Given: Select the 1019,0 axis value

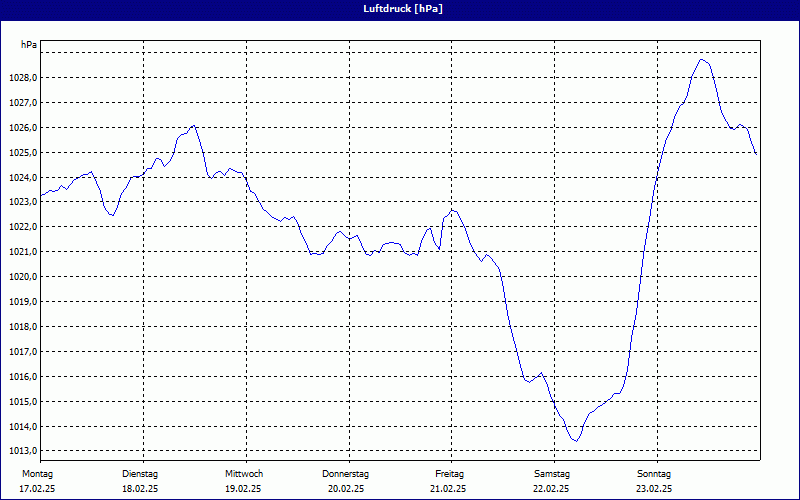Looking at the screenshot, I should click(23, 302).
